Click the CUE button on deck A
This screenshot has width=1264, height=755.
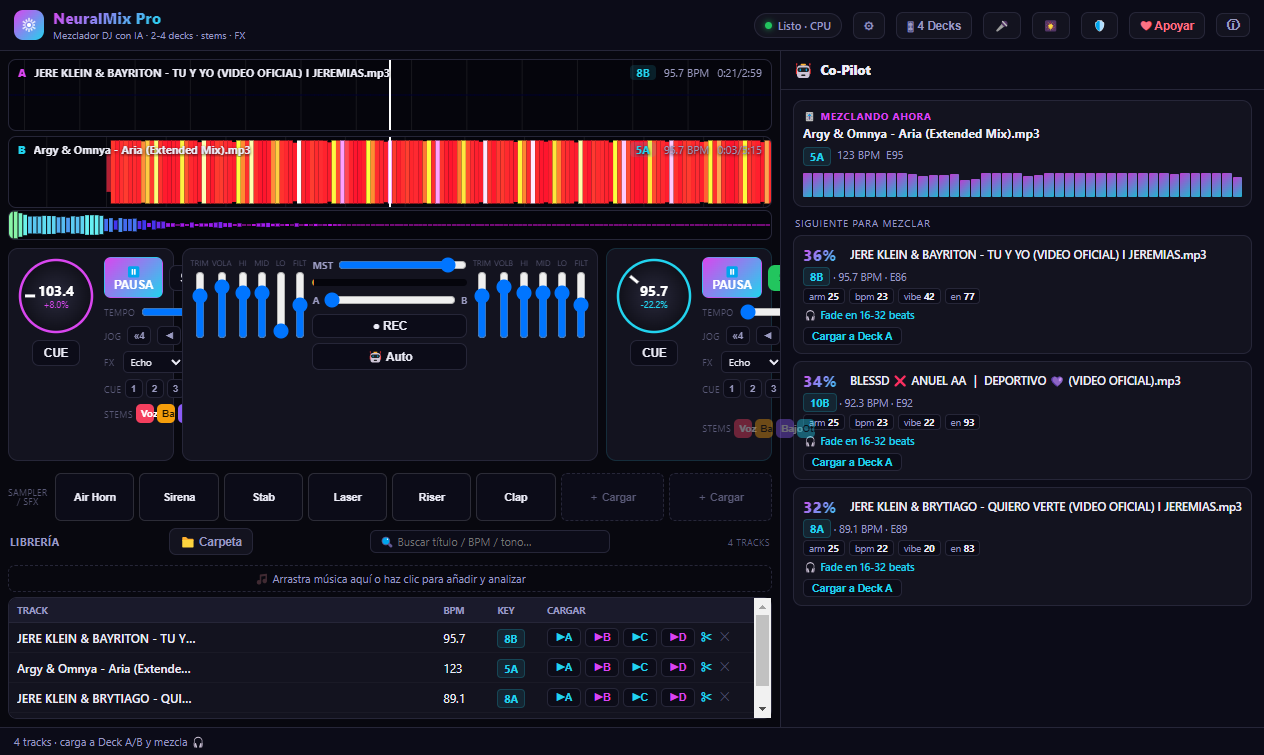click(x=56, y=352)
